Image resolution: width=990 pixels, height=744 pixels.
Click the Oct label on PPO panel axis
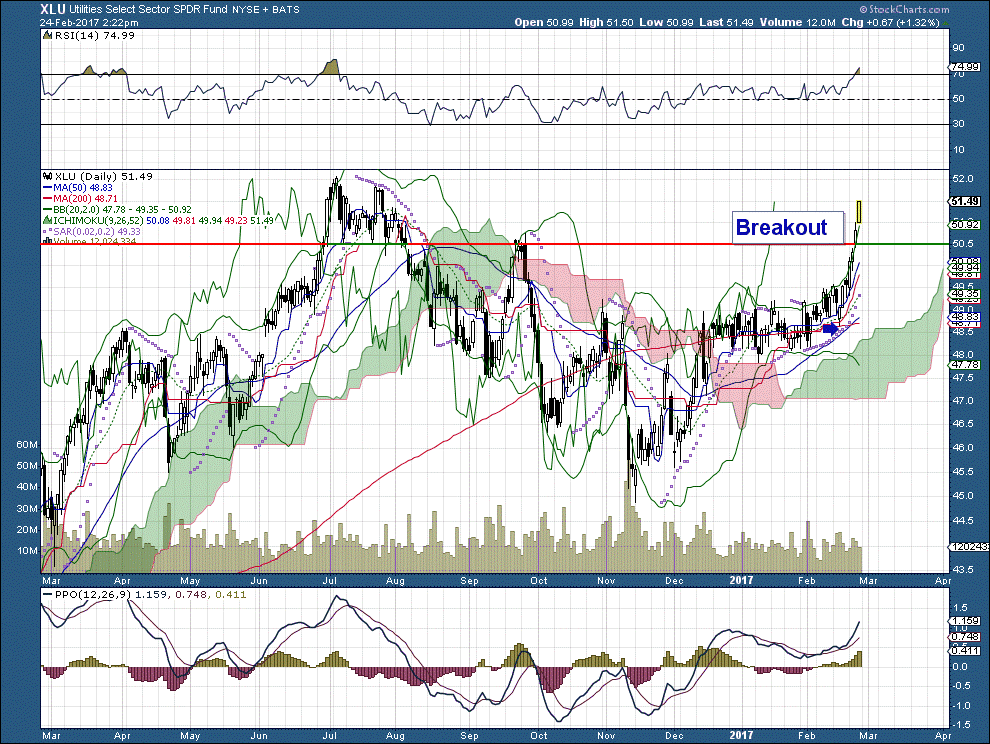point(539,736)
